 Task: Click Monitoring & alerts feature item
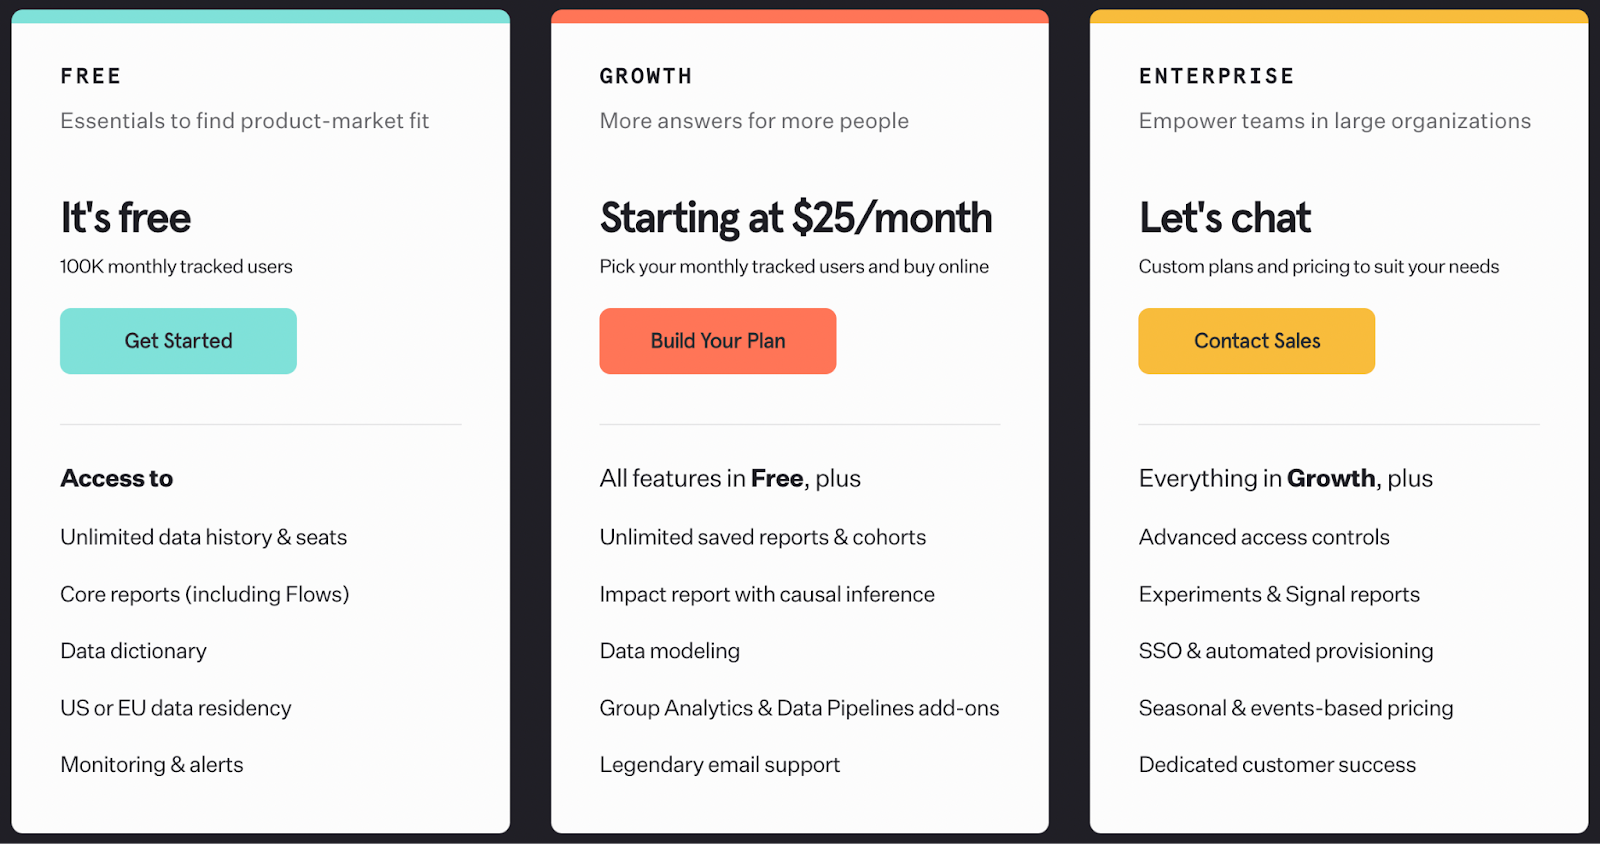(151, 764)
